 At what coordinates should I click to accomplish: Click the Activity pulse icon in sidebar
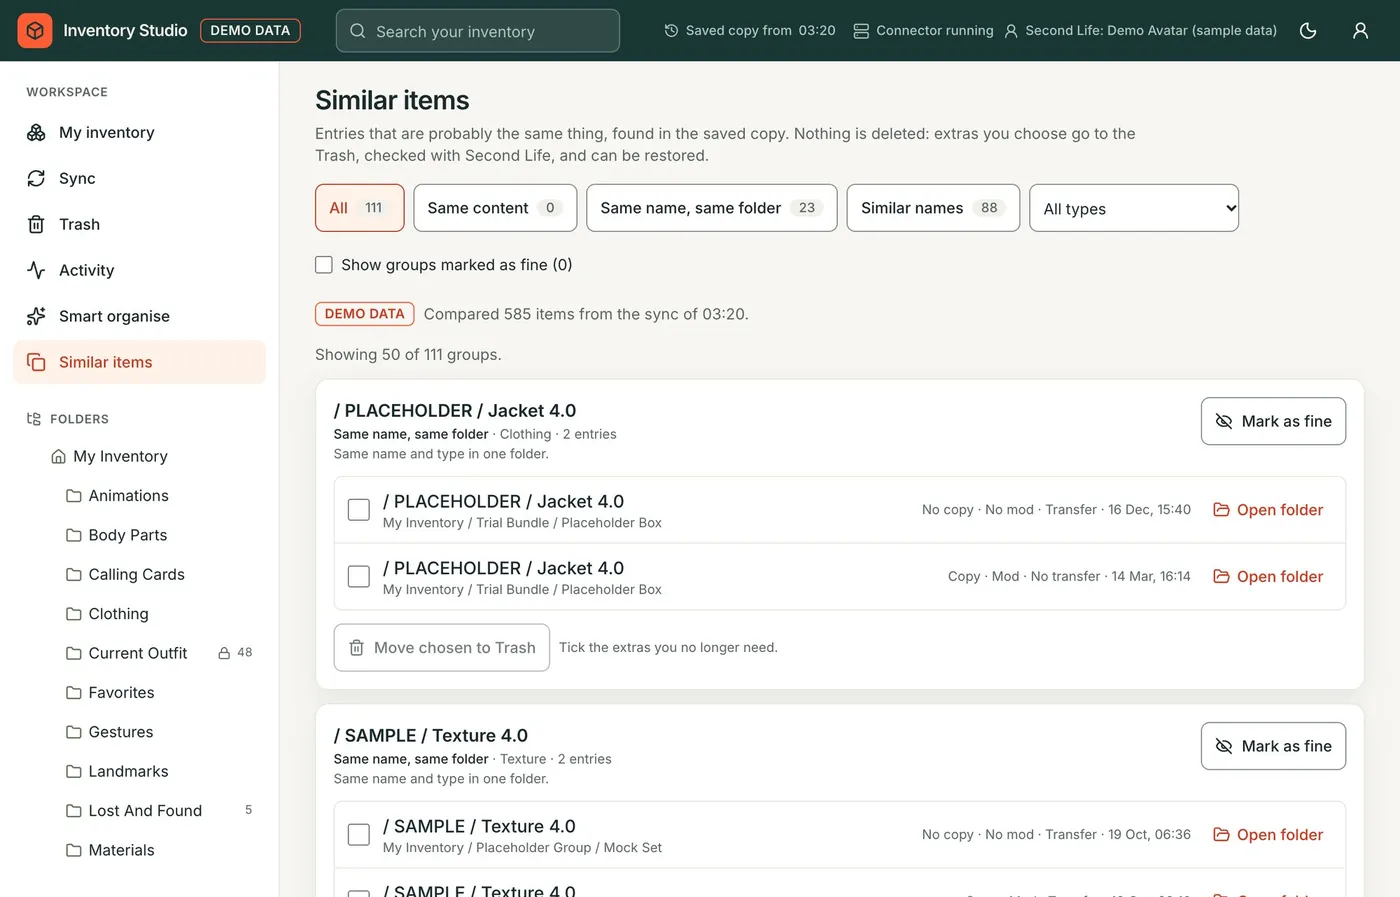pyautogui.click(x=36, y=271)
